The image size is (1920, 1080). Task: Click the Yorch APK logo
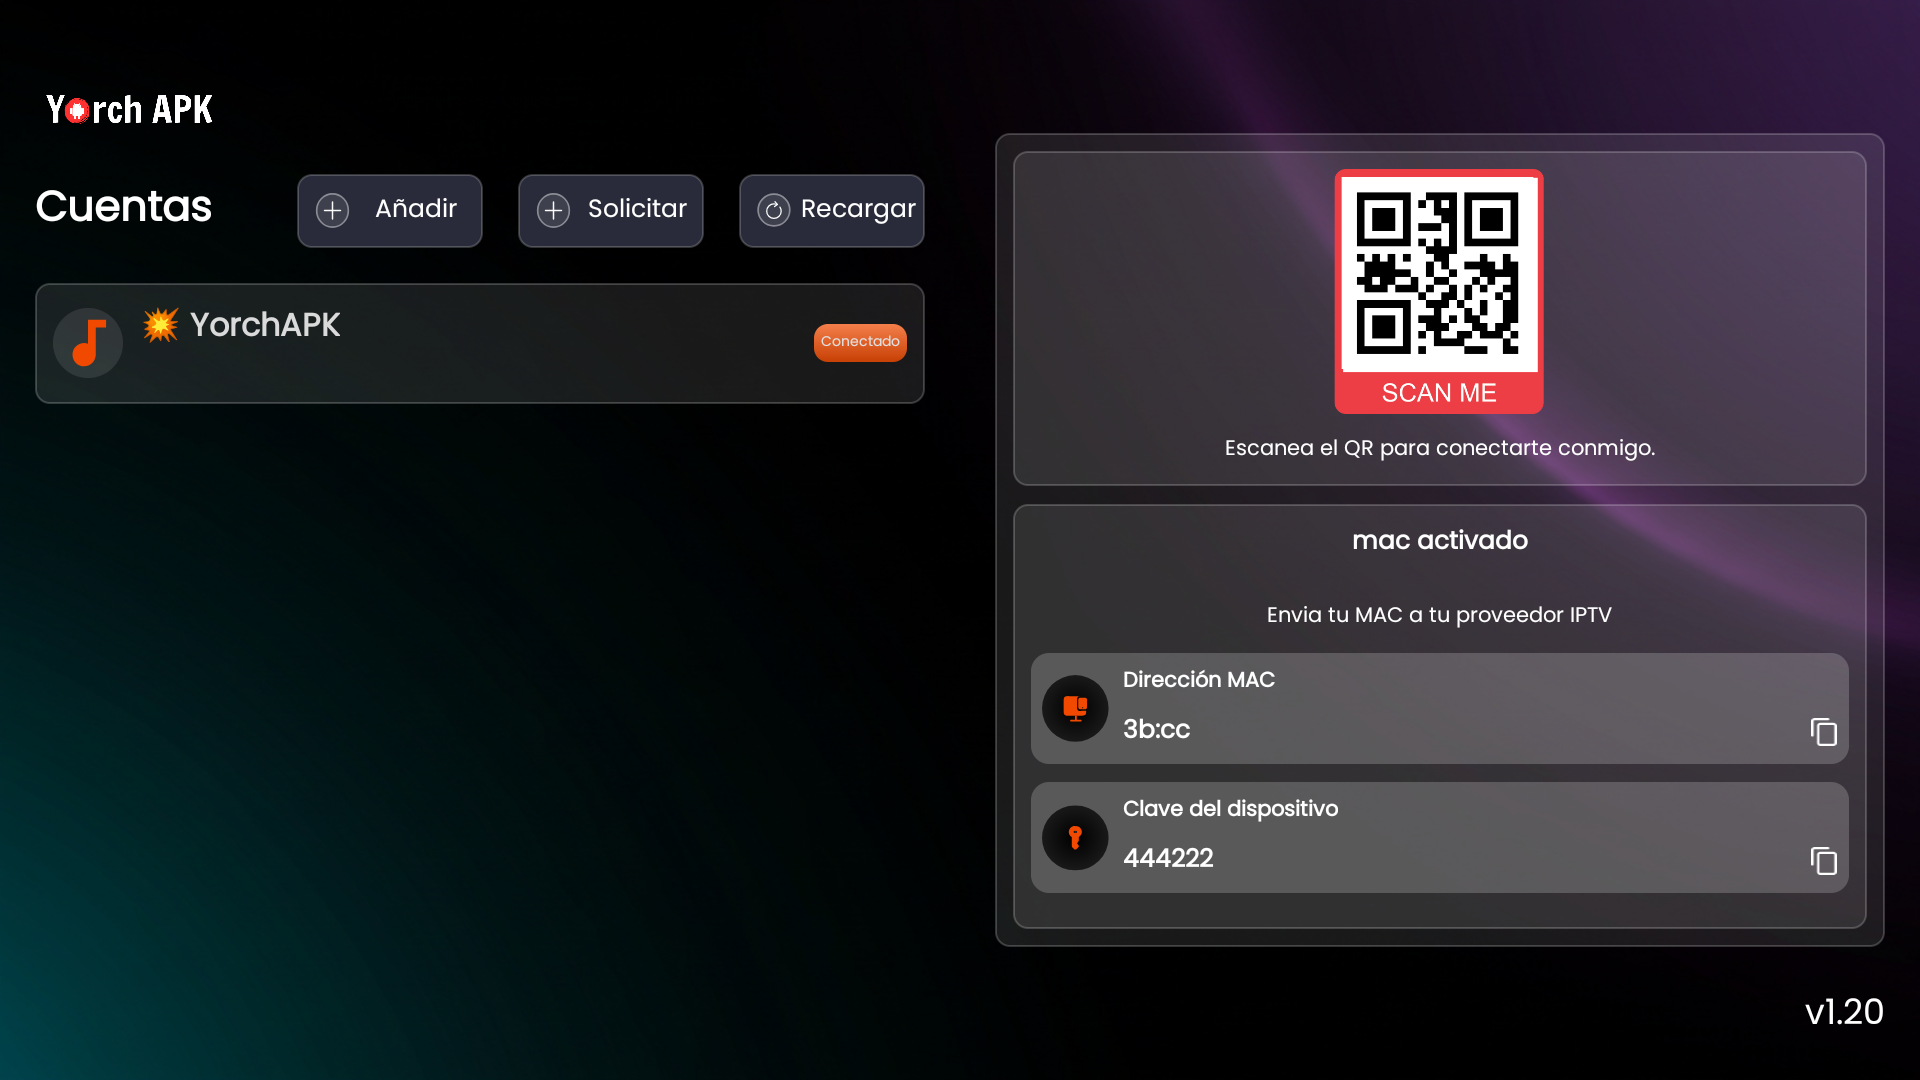coord(130,110)
